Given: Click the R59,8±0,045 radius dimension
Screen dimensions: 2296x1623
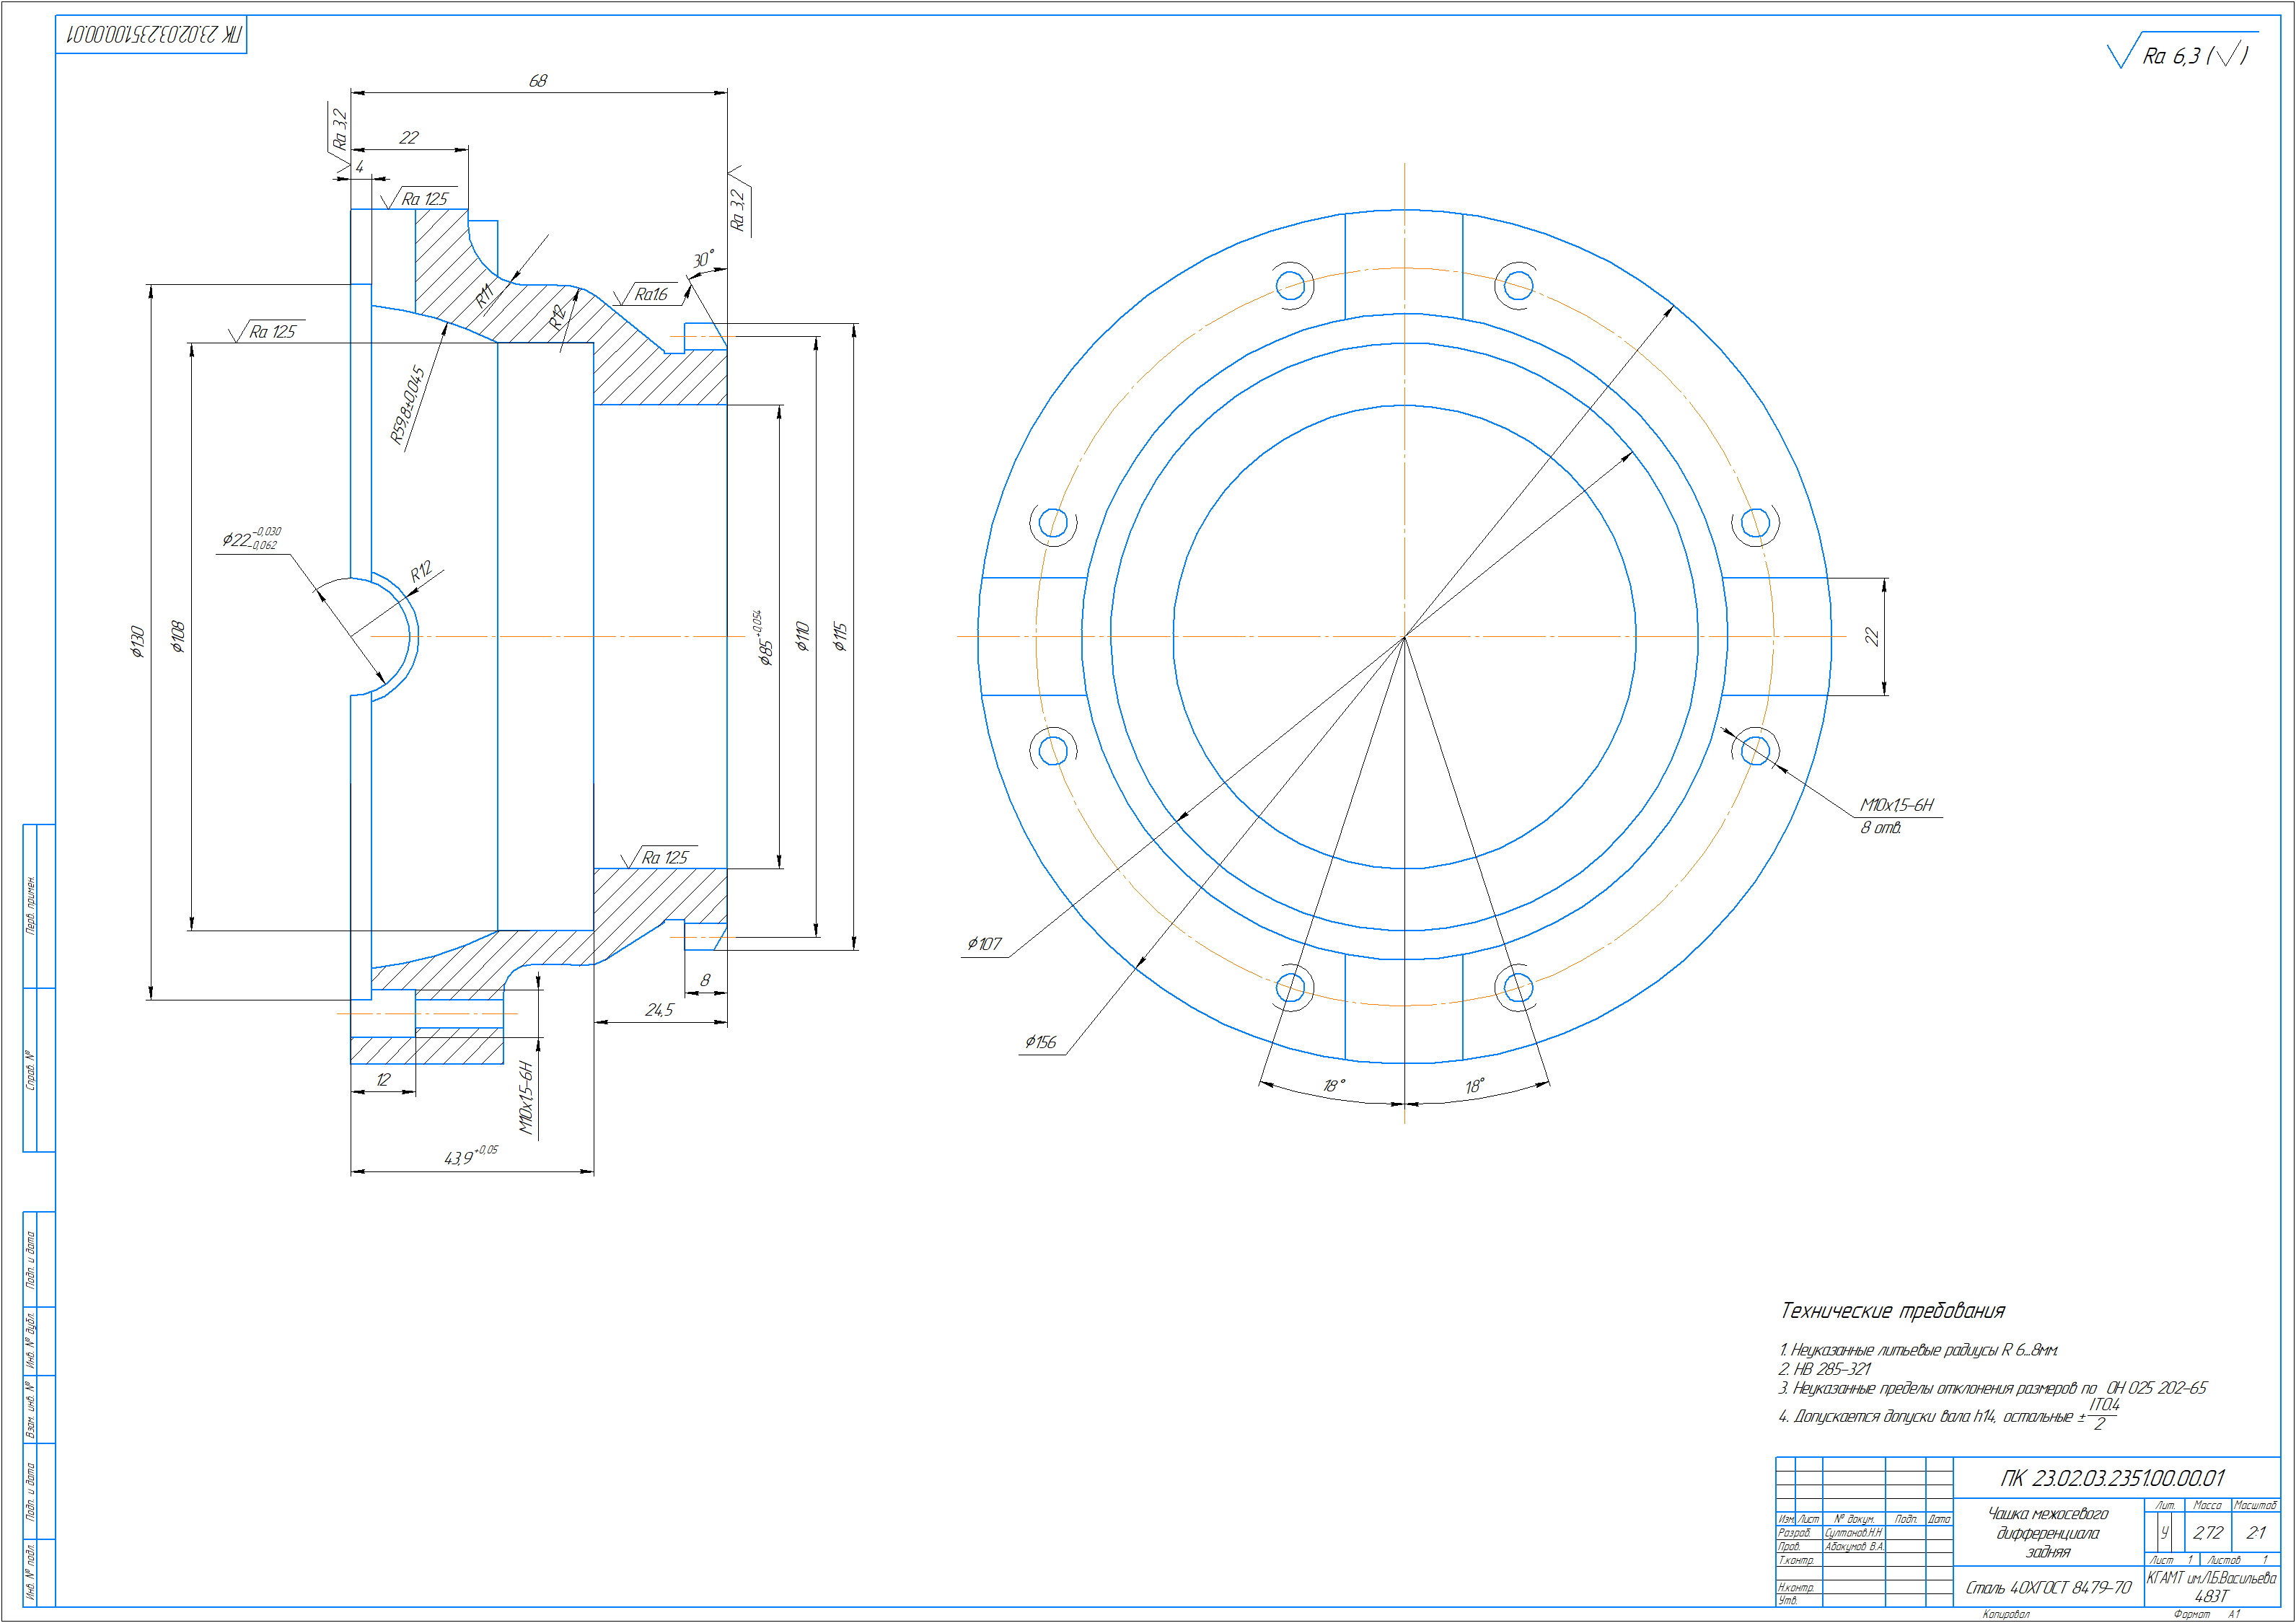Looking at the screenshot, I should coord(407,404).
